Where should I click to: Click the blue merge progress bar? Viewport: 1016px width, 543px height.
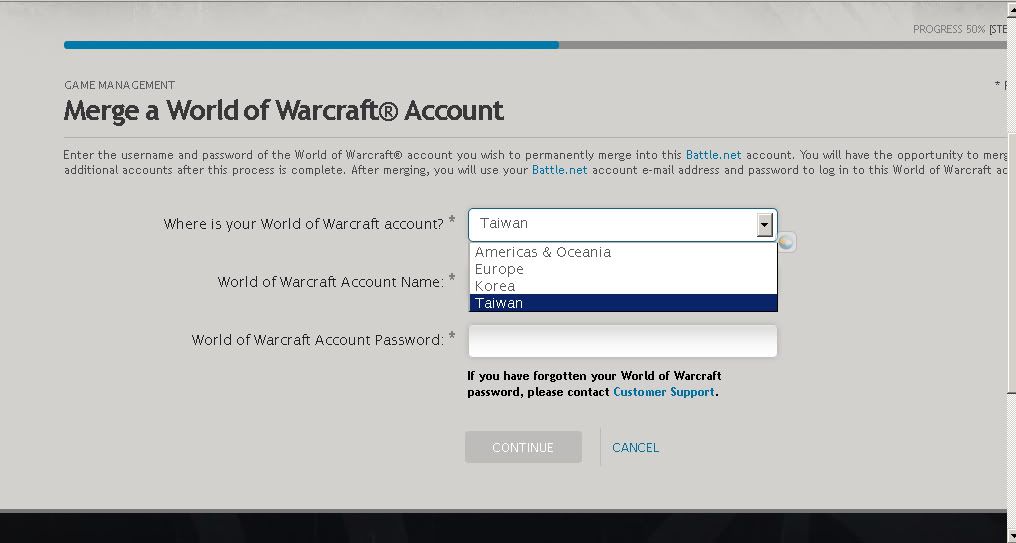pyautogui.click(x=311, y=45)
